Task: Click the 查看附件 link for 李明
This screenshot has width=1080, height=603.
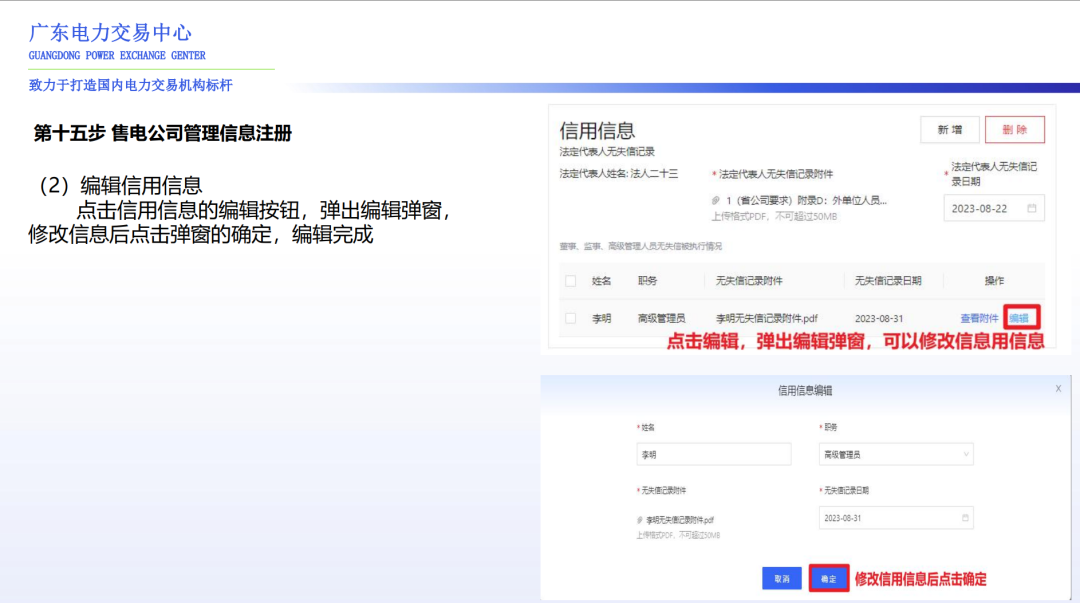Action: (x=977, y=315)
